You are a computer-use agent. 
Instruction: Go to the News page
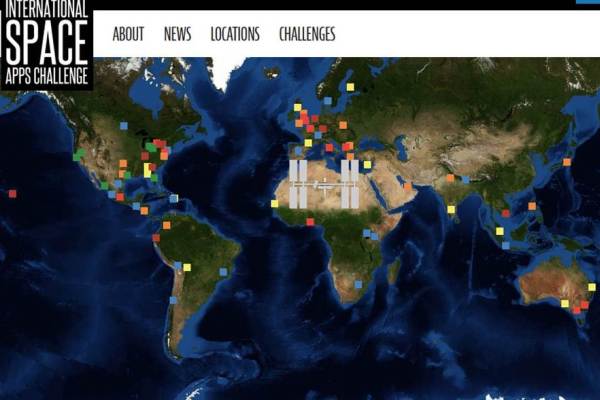177,34
